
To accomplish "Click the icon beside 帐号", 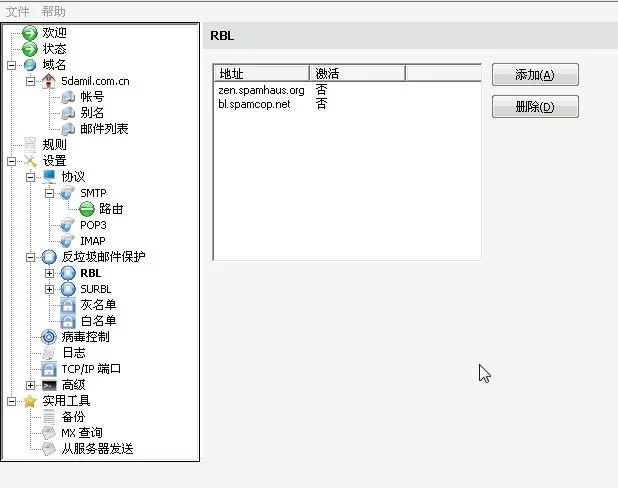I will pos(68,97).
